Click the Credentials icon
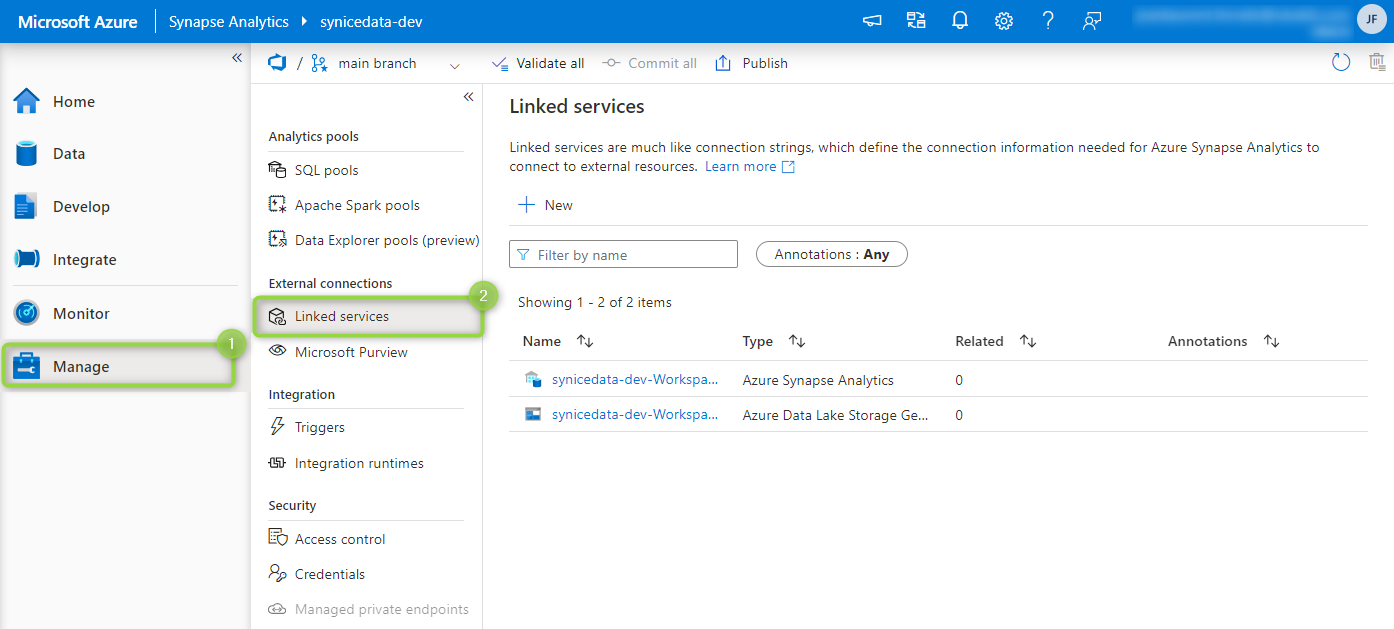The height and width of the screenshot is (629, 1394). 277,573
